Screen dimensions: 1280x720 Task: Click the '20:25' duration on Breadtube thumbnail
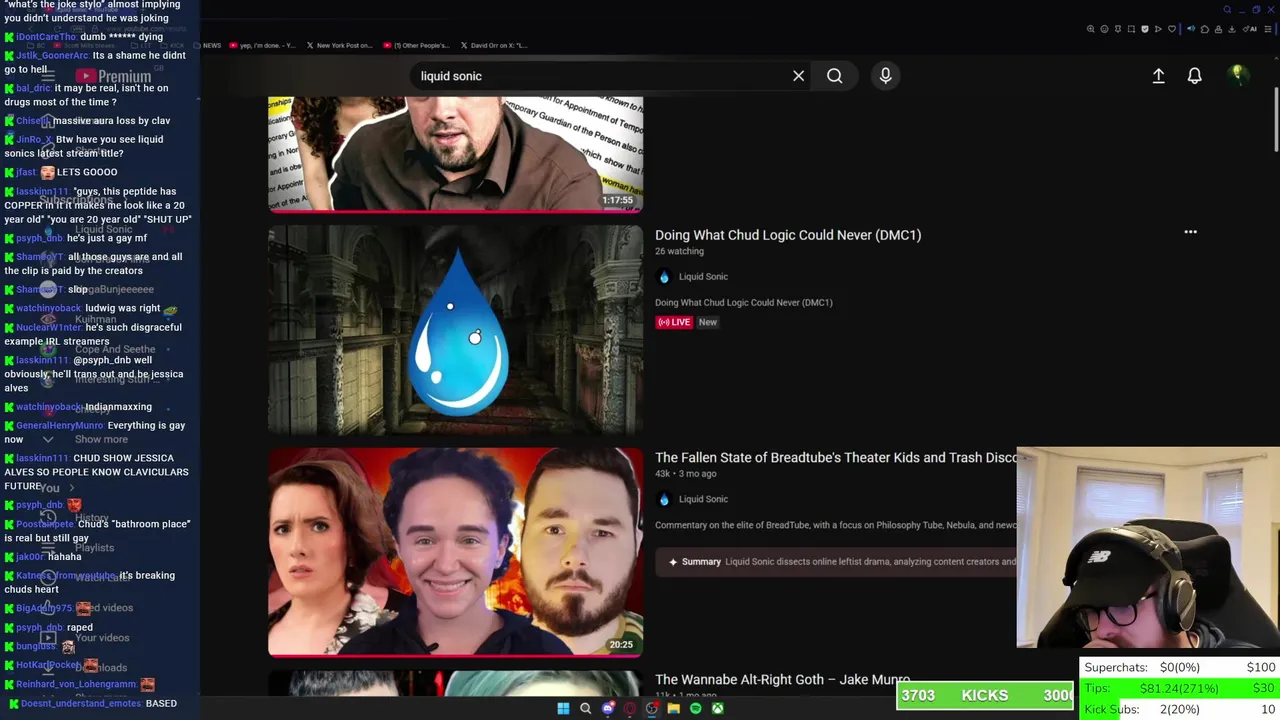pyautogui.click(x=621, y=645)
